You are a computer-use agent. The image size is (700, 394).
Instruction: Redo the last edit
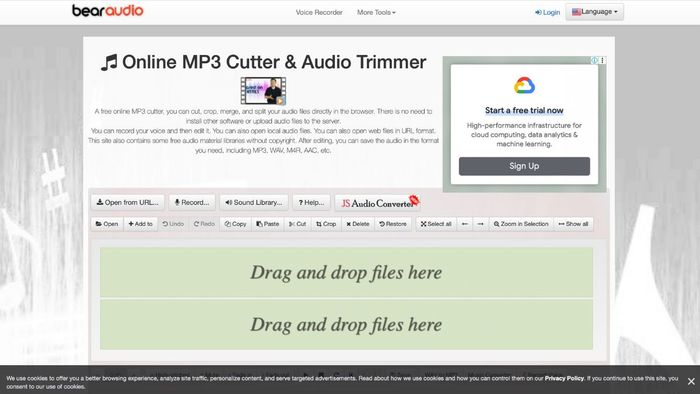(204, 224)
